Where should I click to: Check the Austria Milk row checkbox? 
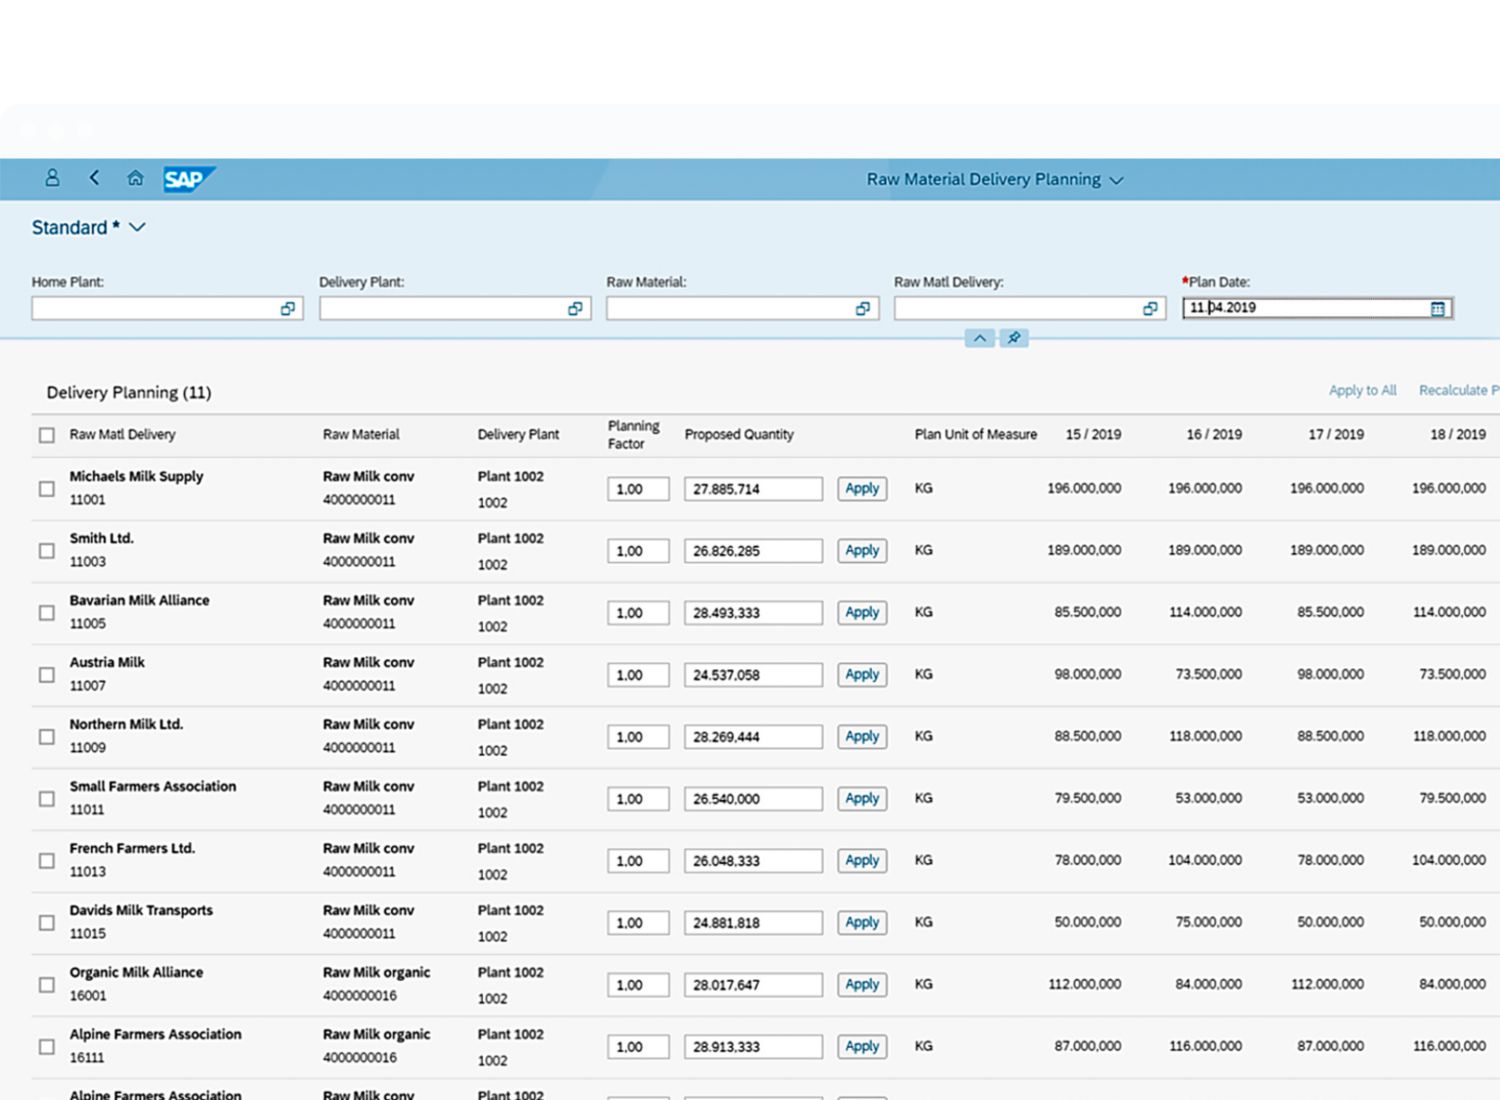[47, 675]
